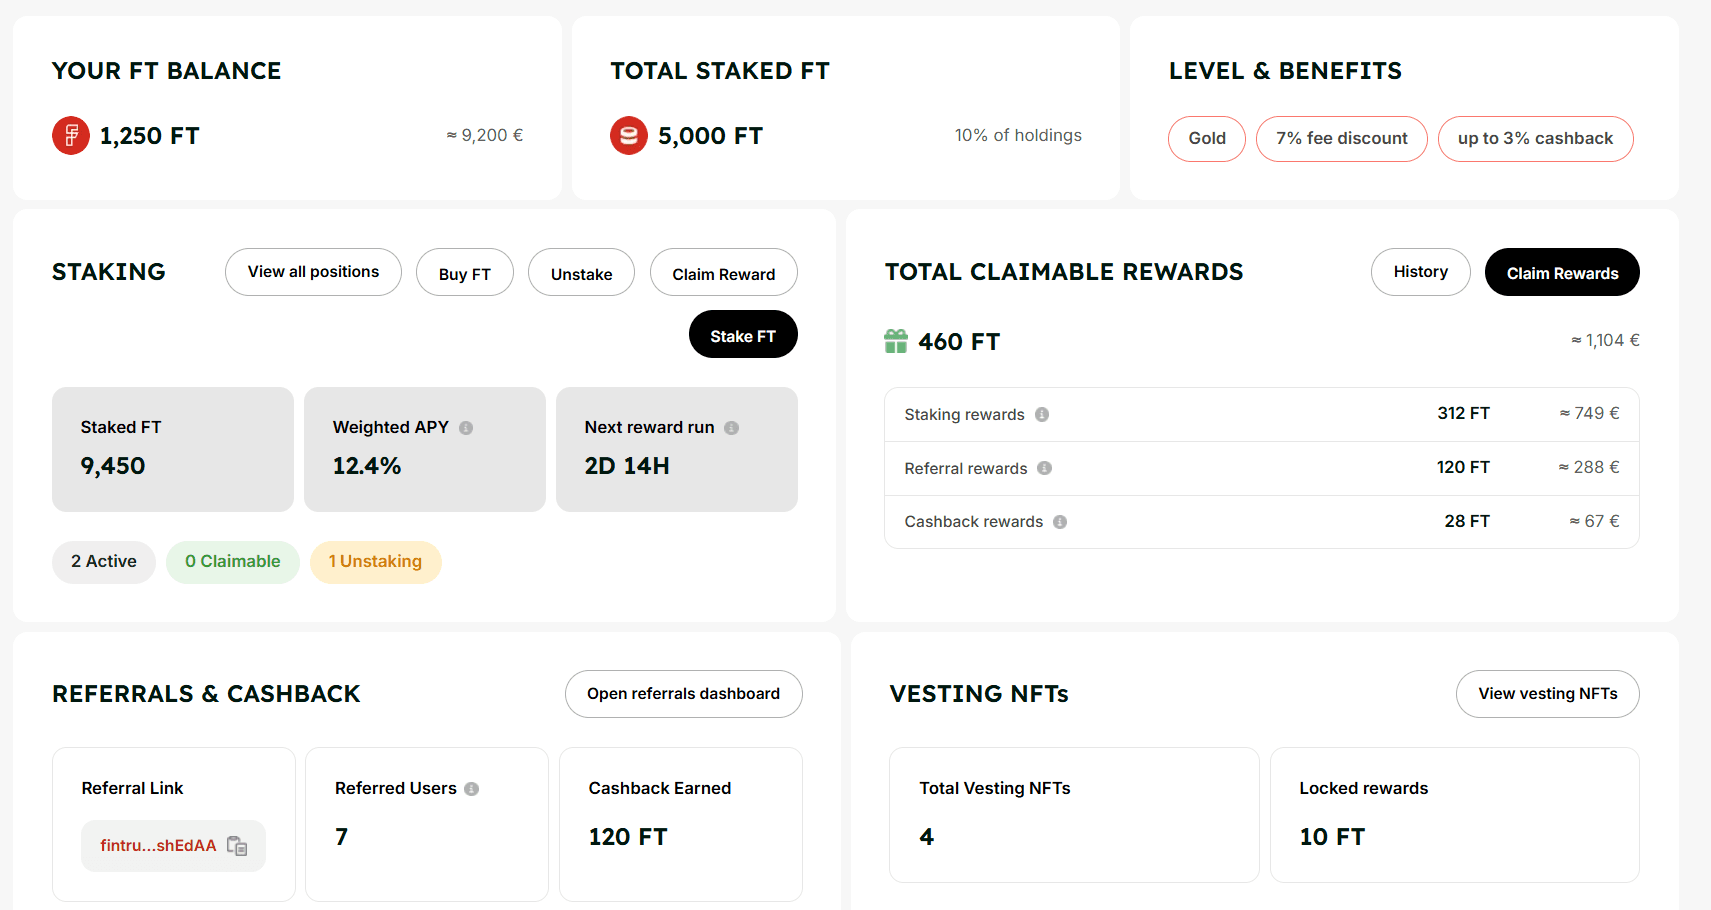1711x910 pixels.
Task: Switch to the History view
Action: tap(1420, 272)
